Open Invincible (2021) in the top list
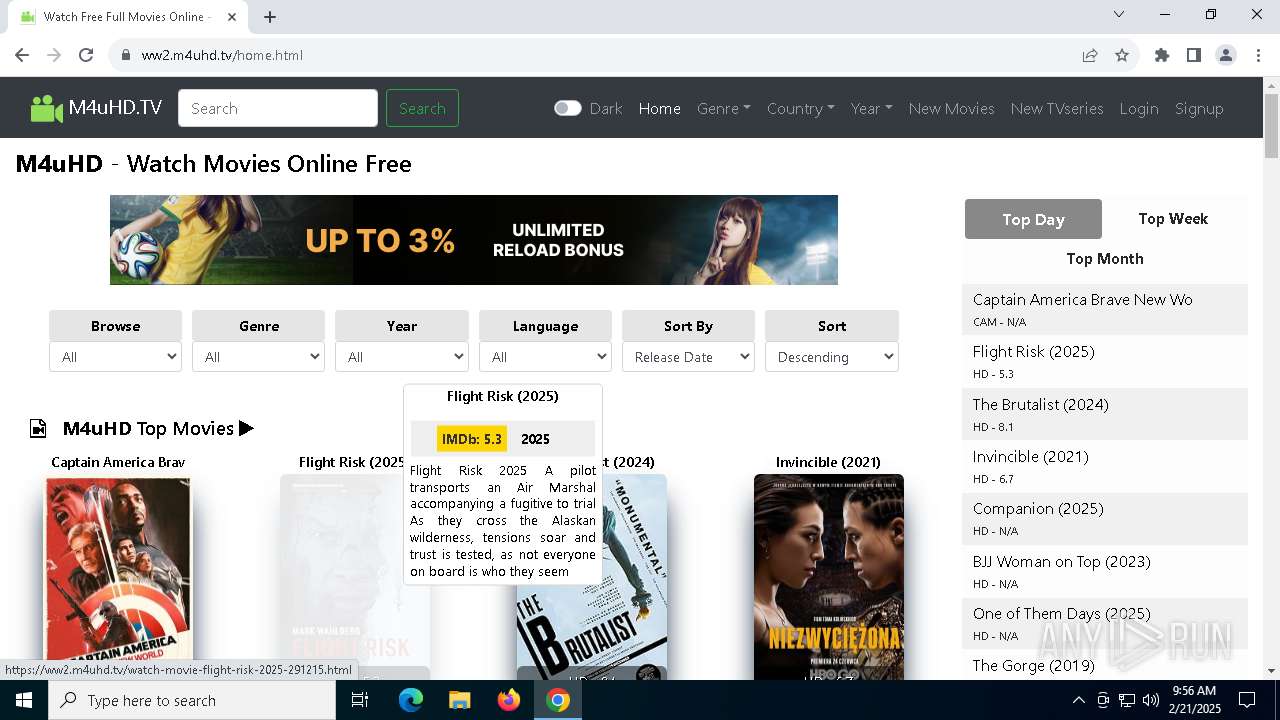 click(1030, 456)
